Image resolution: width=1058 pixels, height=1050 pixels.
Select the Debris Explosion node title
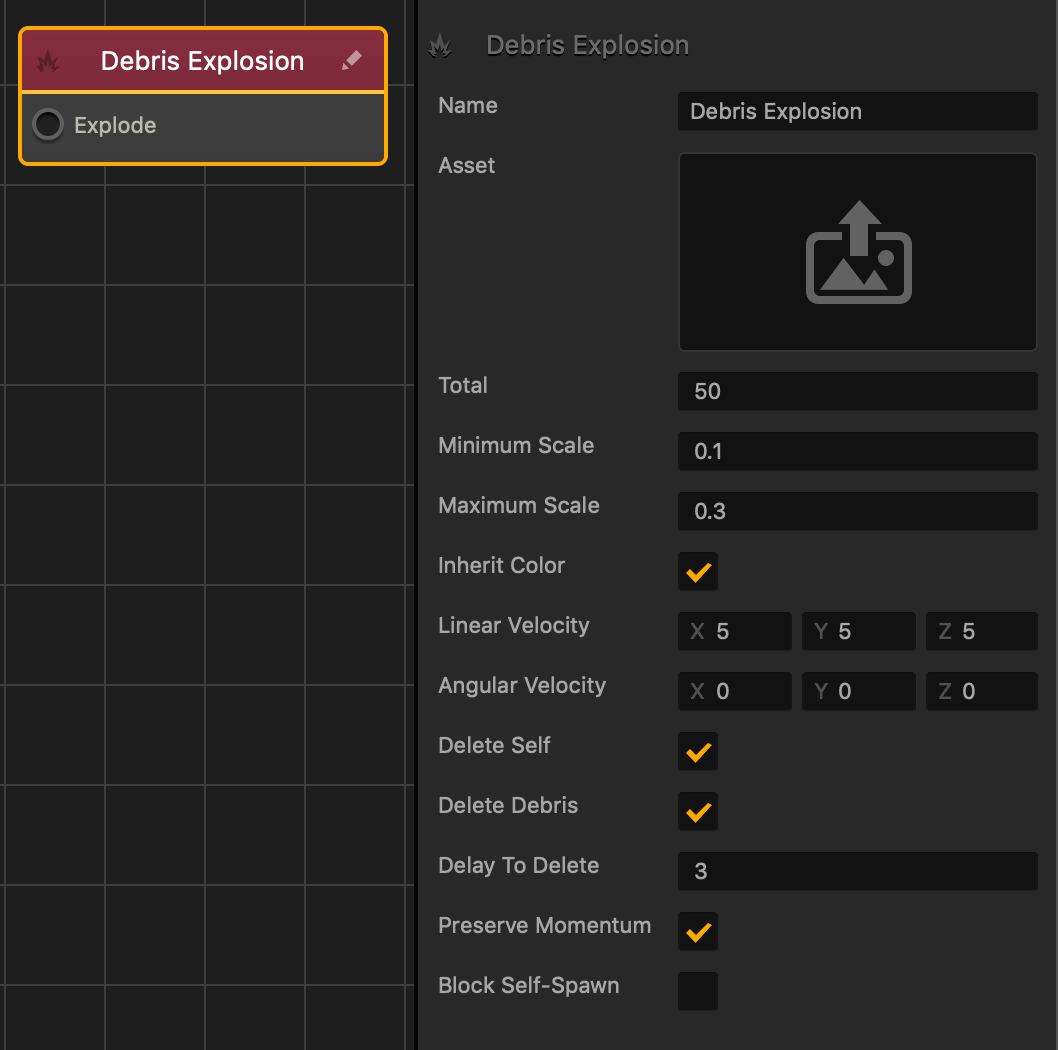point(202,61)
